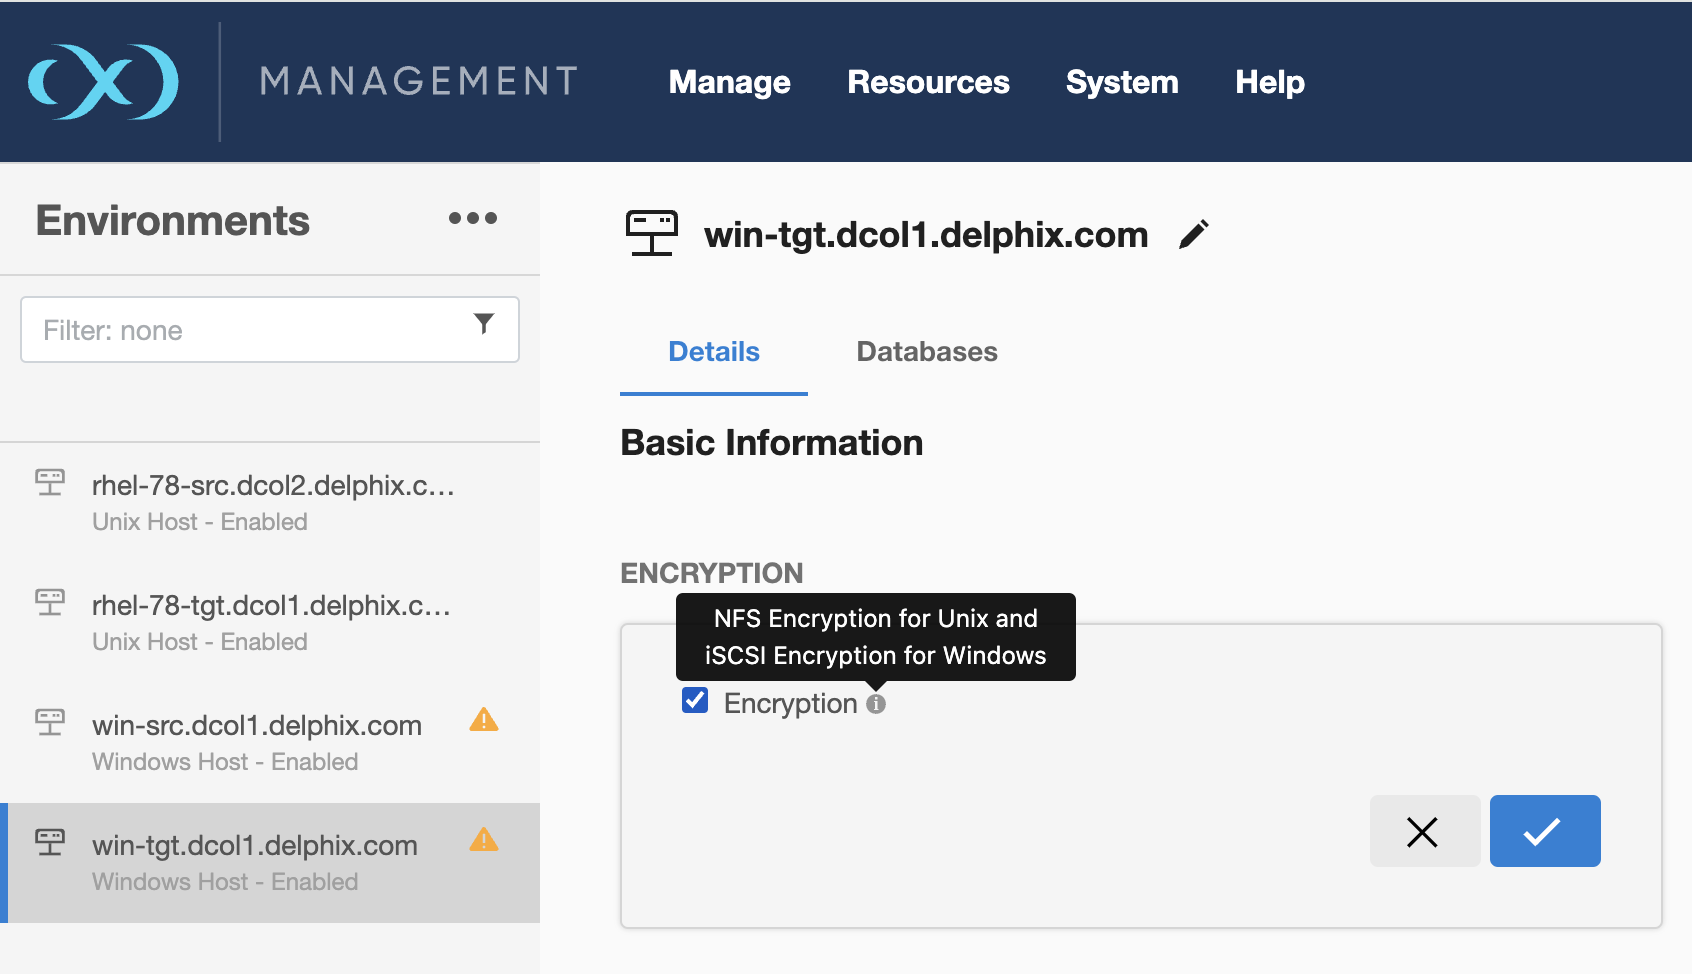This screenshot has height=974, width=1692.
Task: Select the Details tab
Action: pyautogui.click(x=714, y=352)
